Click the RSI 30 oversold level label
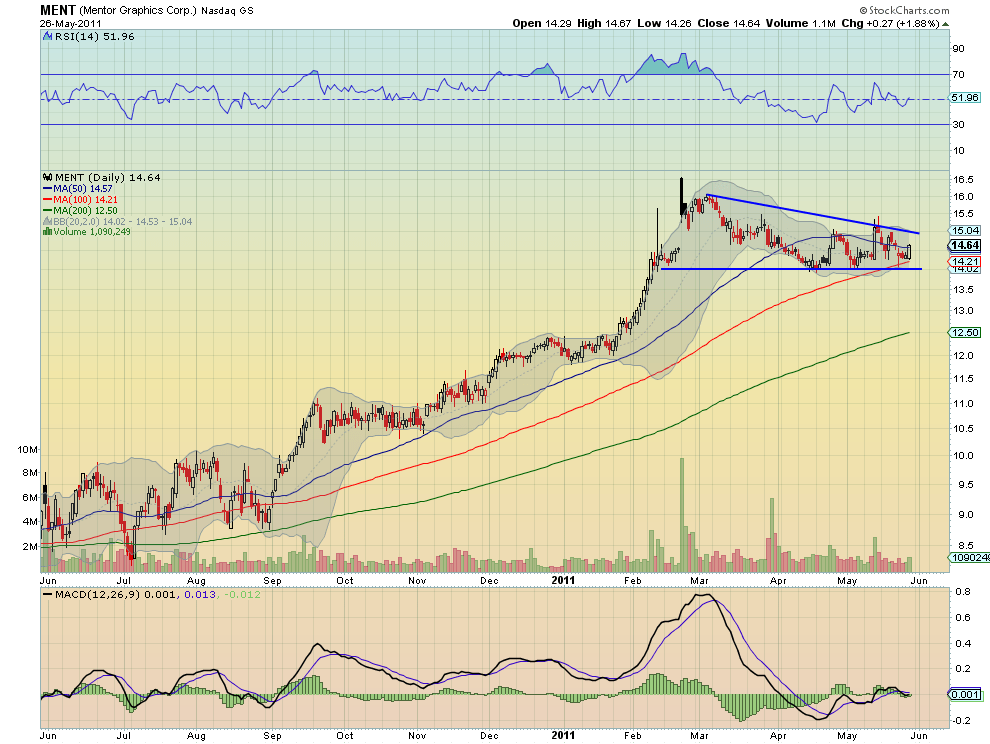 pyautogui.click(x=958, y=124)
